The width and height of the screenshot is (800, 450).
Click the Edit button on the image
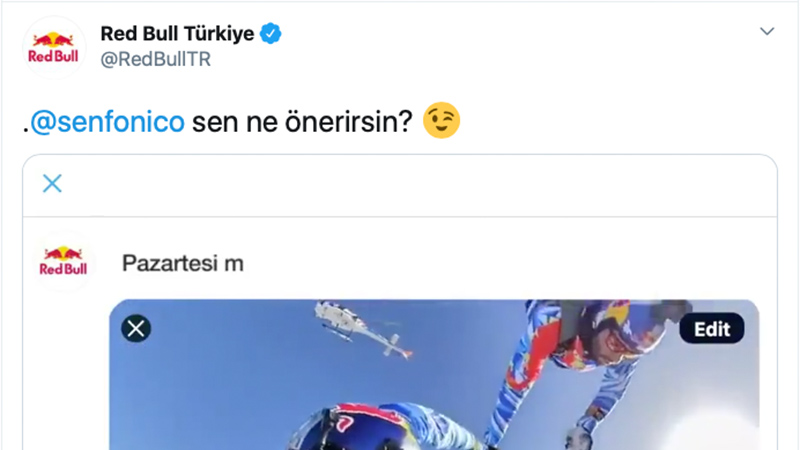712,329
